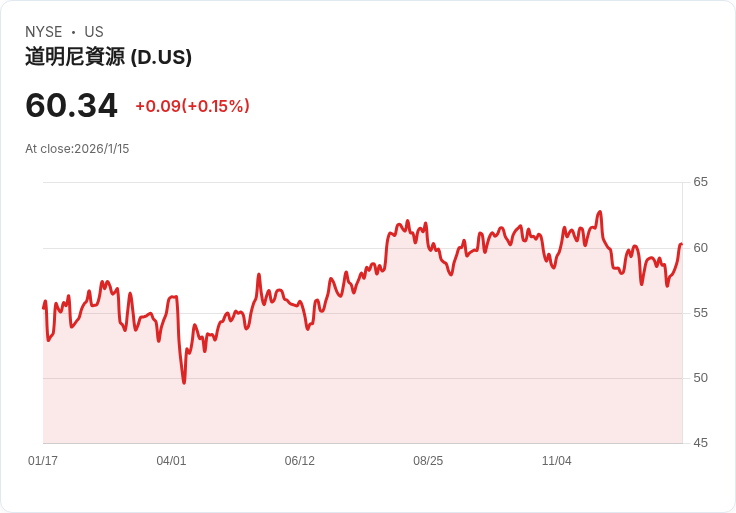Image resolution: width=736 pixels, height=513 pixels.
Task: Click the 65 price axis label
Action: click(701, 182)
